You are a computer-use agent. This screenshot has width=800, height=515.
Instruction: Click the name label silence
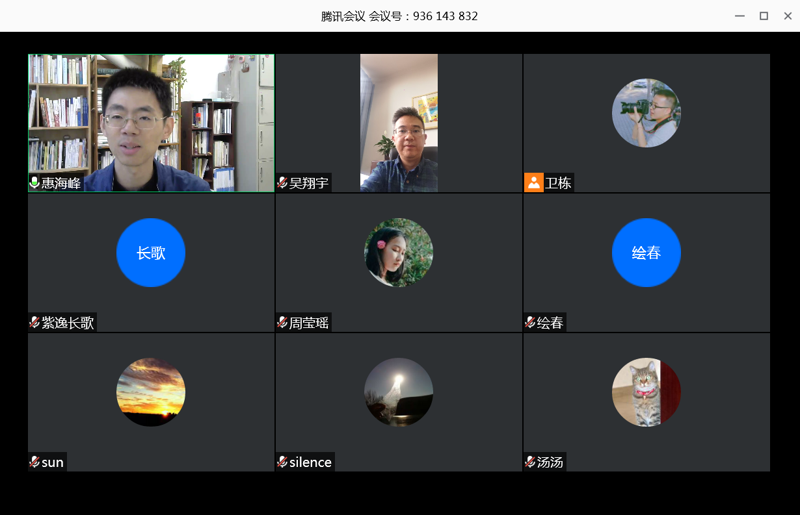(x=311, y=462)
